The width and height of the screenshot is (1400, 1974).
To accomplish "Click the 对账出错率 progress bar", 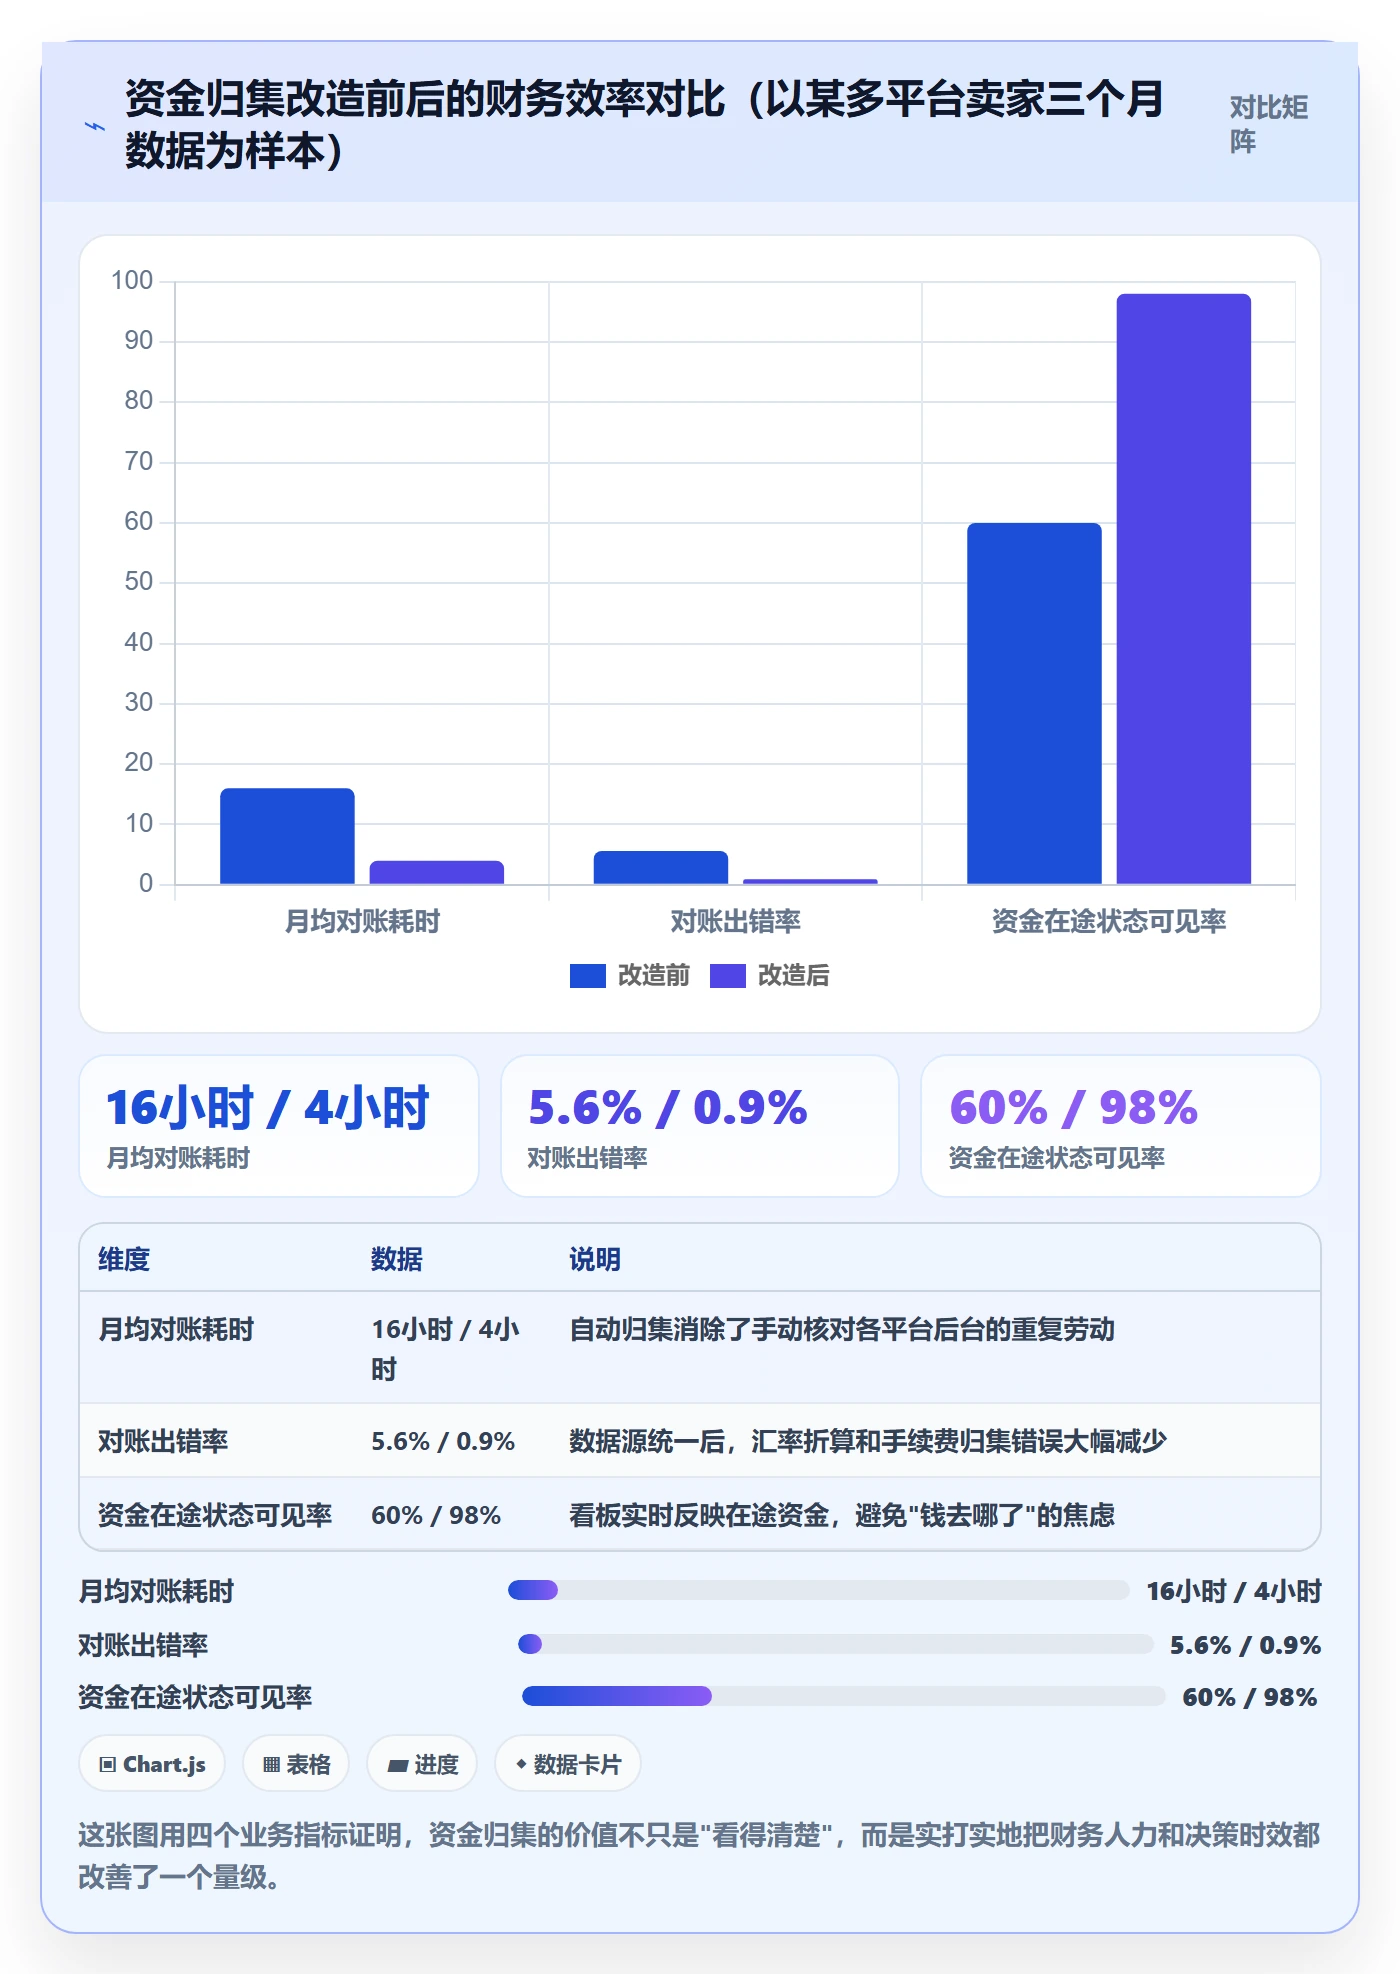I will tap(836, 1644).
